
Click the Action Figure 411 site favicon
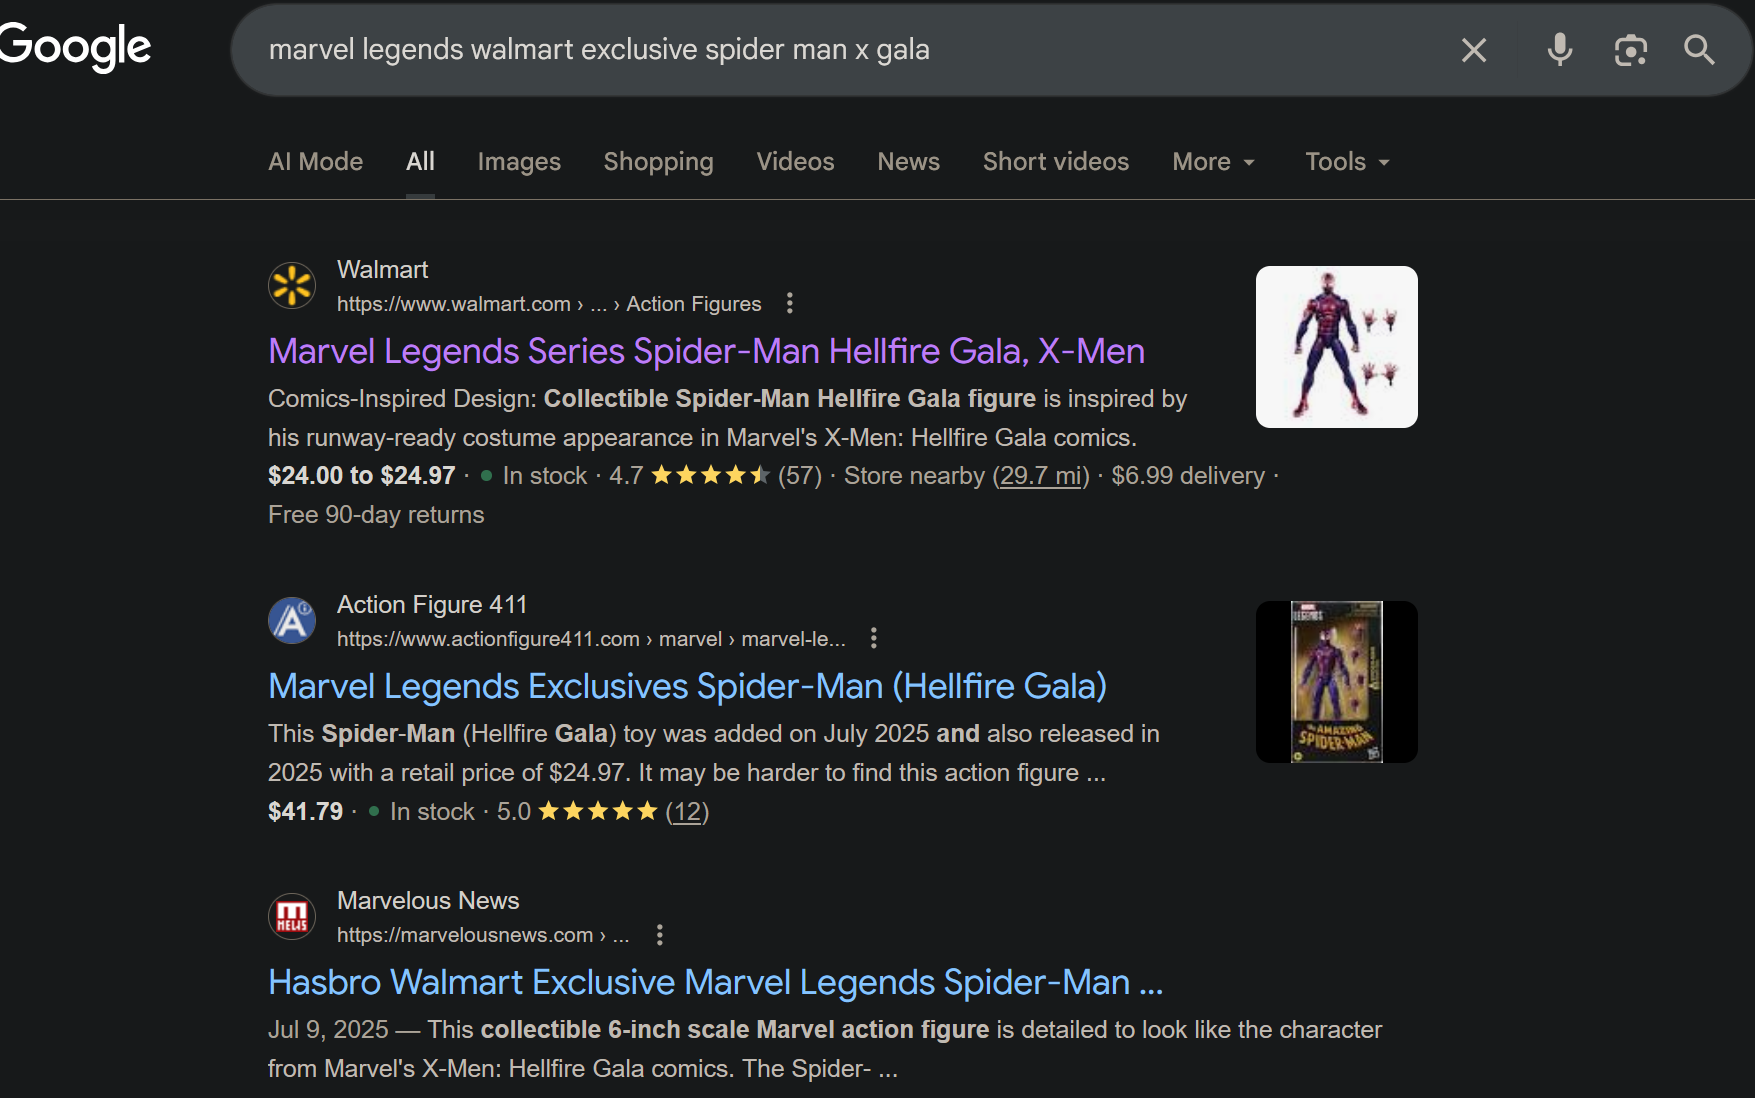(x=292, y=621)
